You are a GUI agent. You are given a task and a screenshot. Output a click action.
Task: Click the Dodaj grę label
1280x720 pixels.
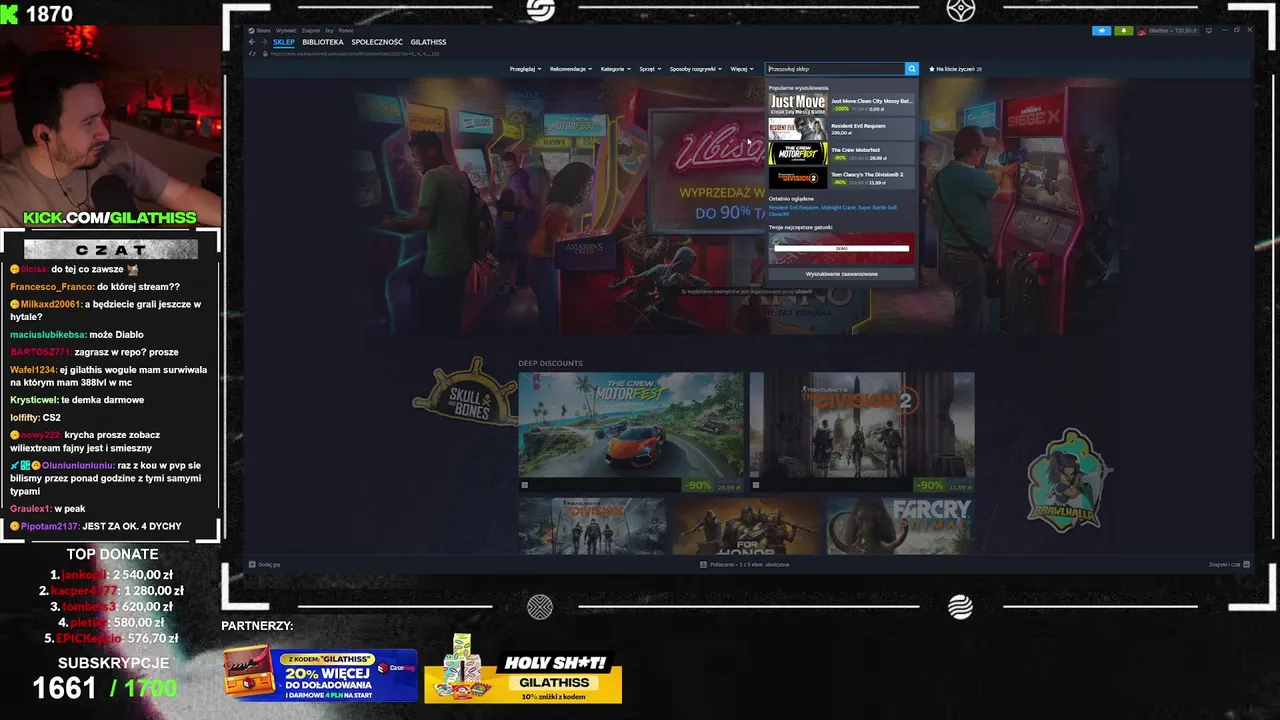pos(267,564)
